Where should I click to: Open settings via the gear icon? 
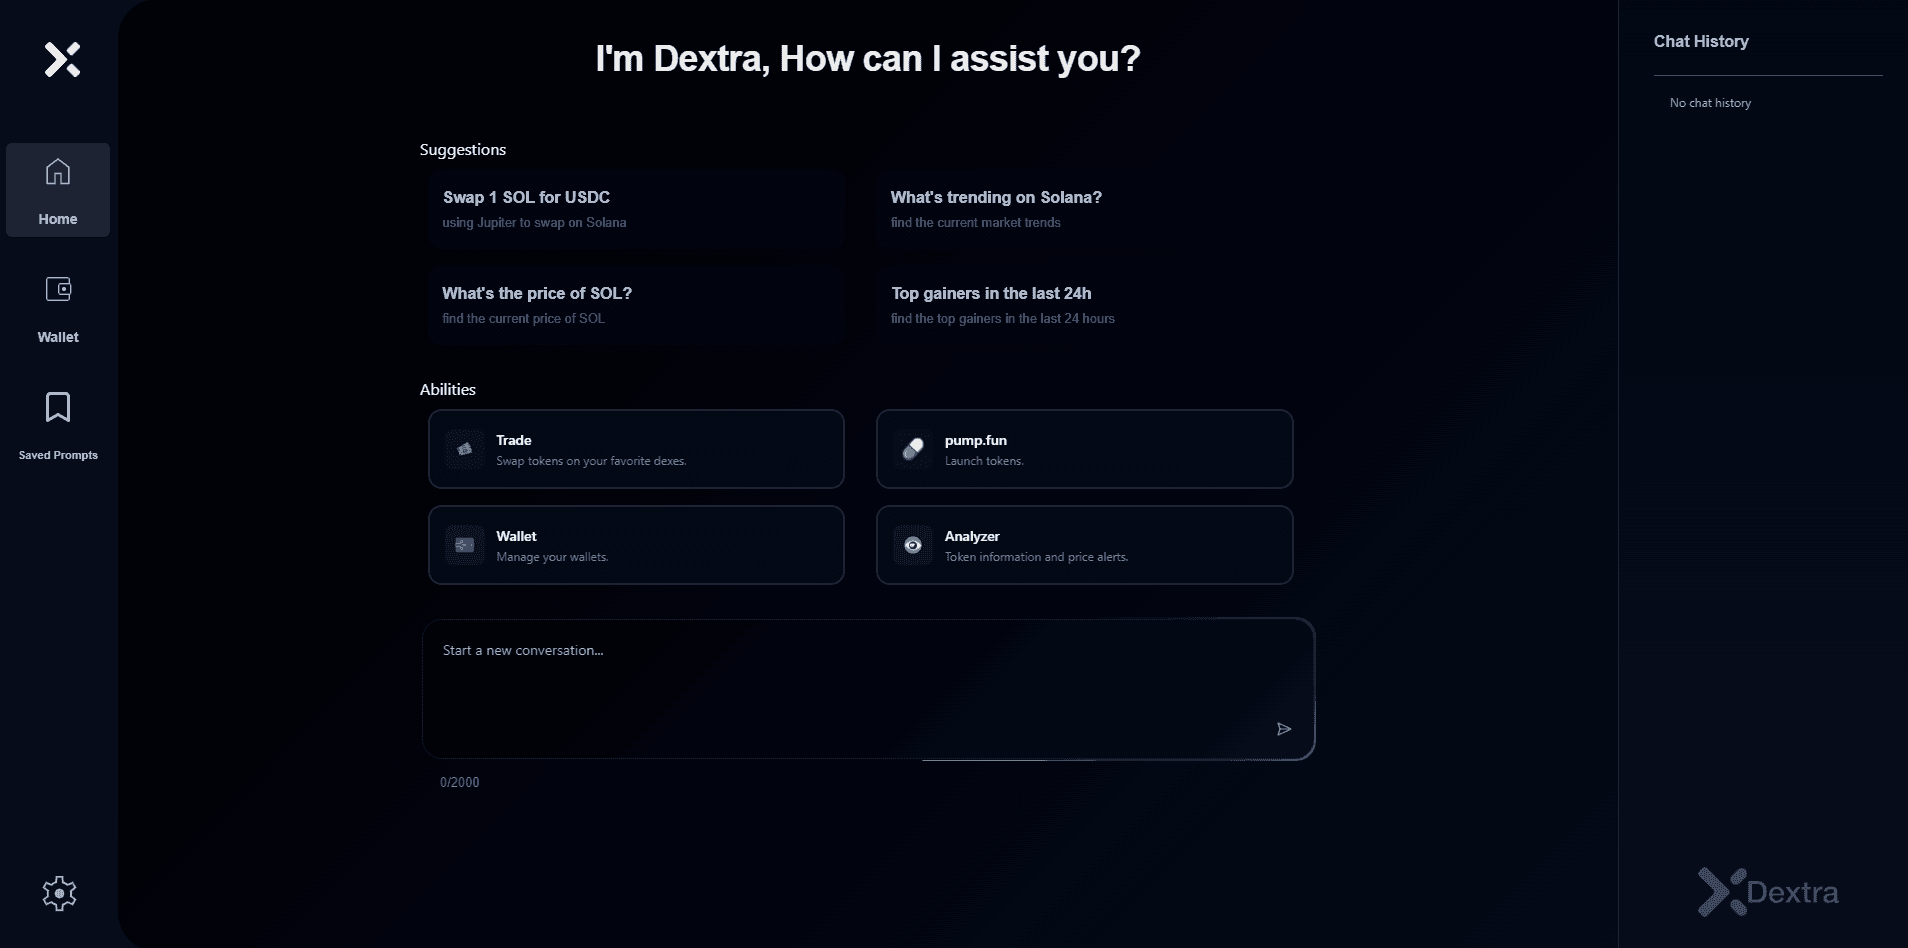58,893
